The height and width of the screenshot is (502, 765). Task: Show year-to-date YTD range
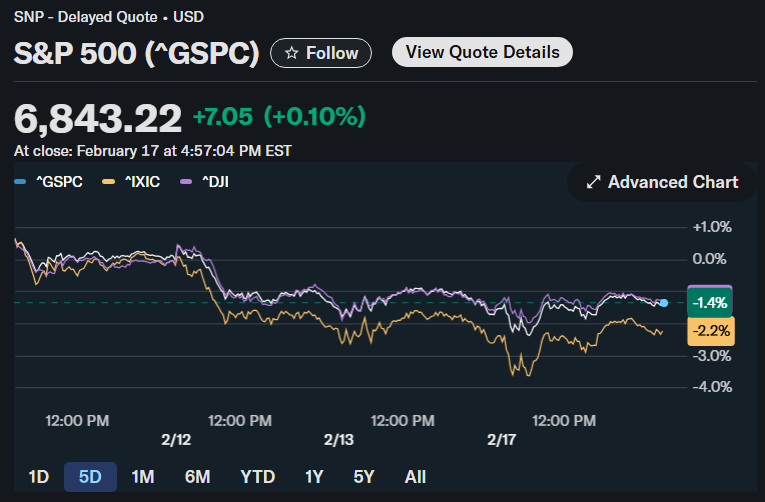(x=259, y=477)
